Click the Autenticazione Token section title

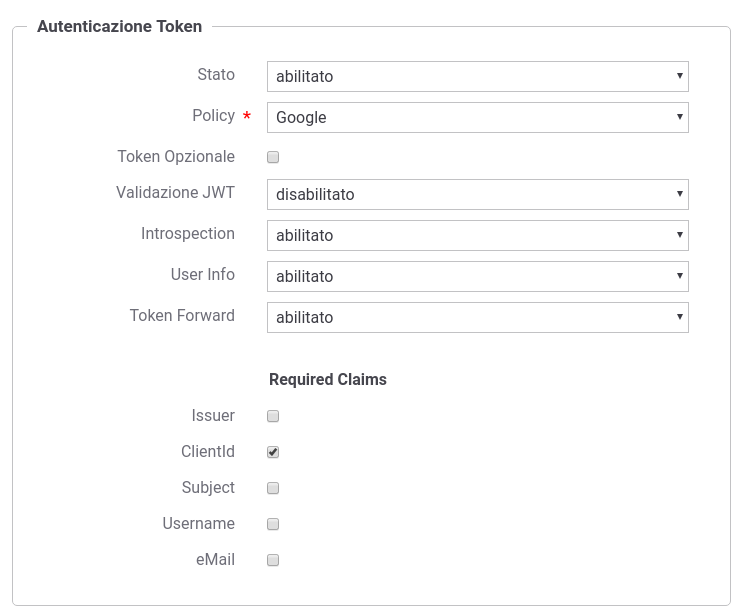(x=120, y=26)
